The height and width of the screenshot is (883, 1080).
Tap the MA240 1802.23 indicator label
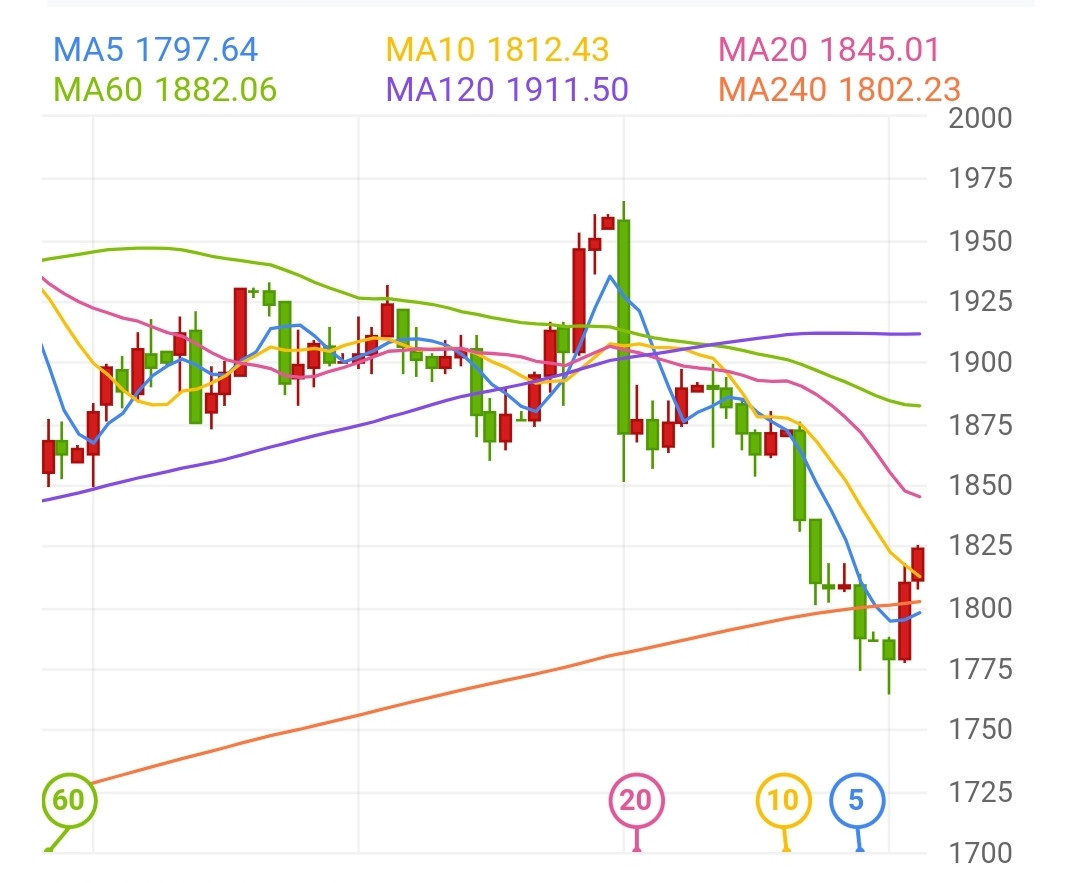[839, 89]
